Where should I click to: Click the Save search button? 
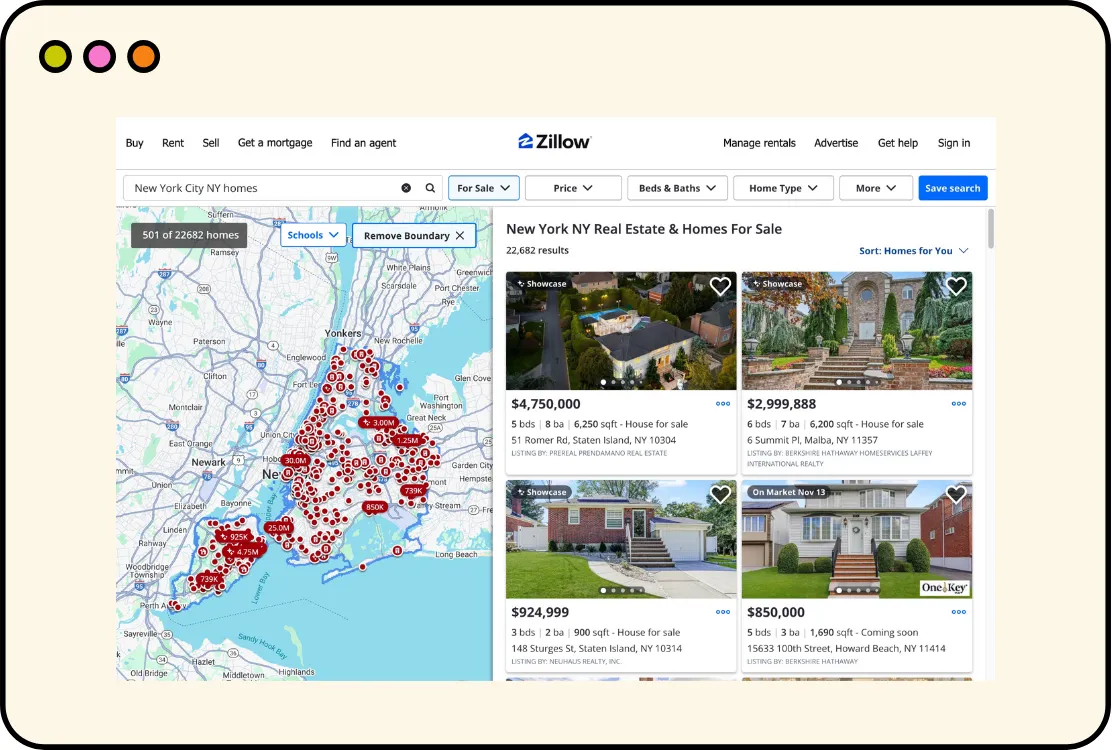click(x=952, y=188)
